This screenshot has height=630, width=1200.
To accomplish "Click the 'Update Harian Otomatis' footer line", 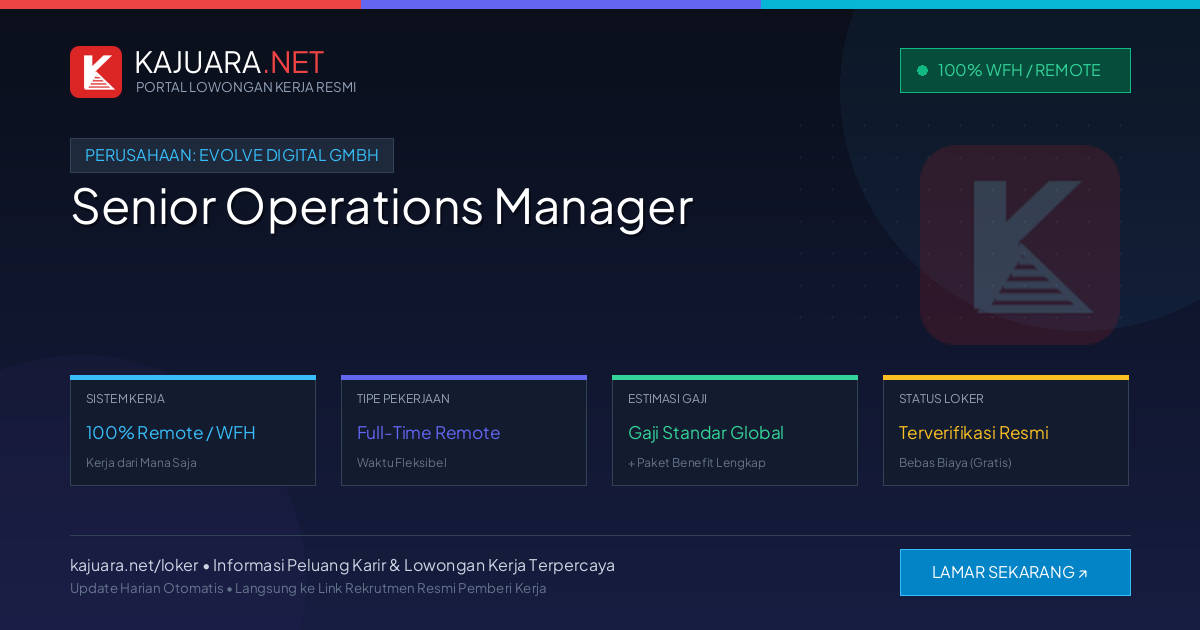I will (308, 588).
